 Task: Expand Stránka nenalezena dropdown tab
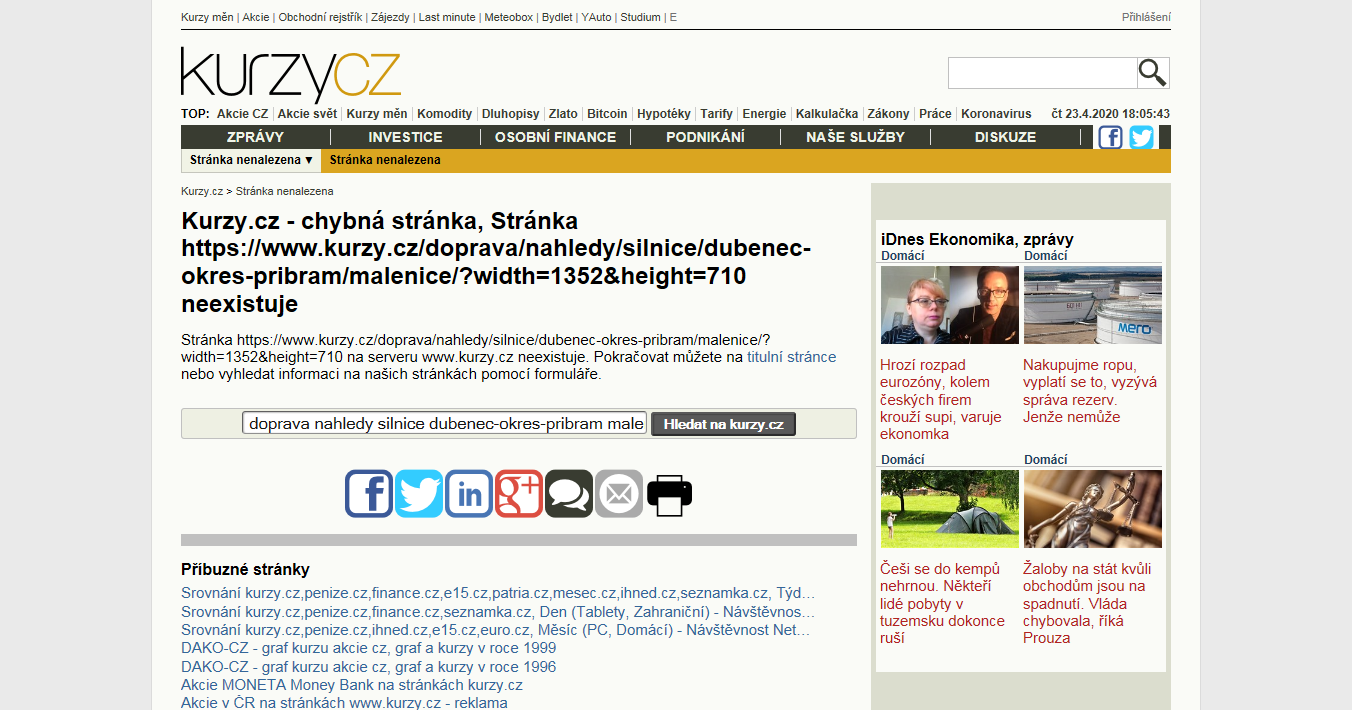pyautogui.click(x=251, y=160)
